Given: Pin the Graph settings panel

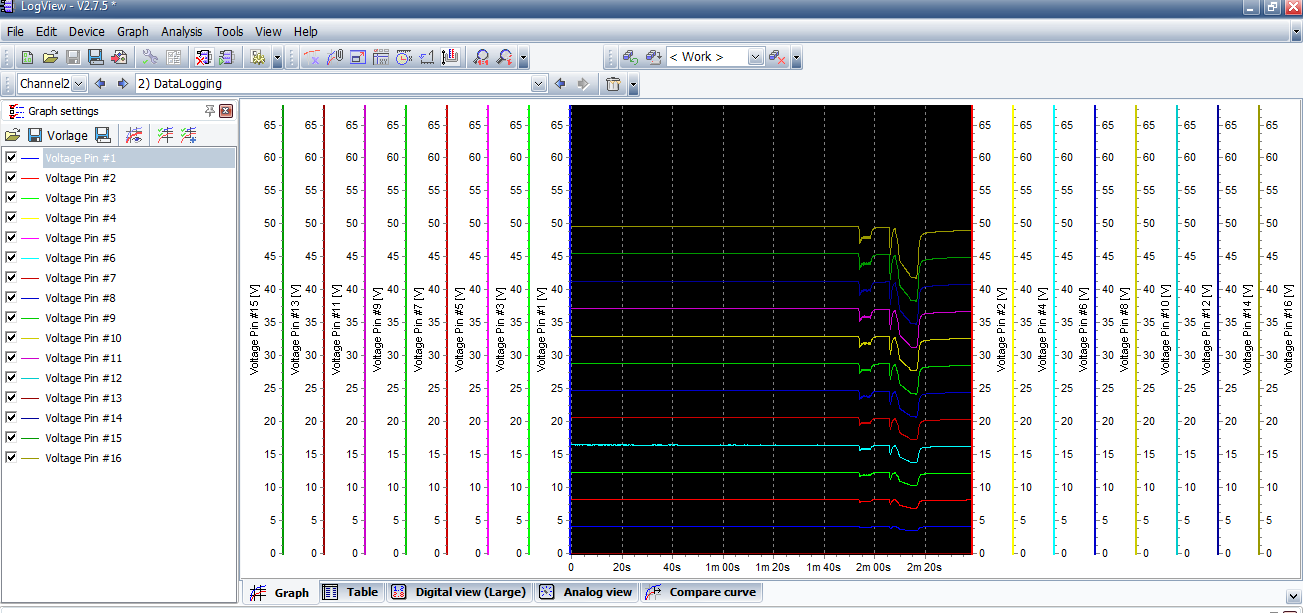Looking at the screenshot, I should (210, 111).
